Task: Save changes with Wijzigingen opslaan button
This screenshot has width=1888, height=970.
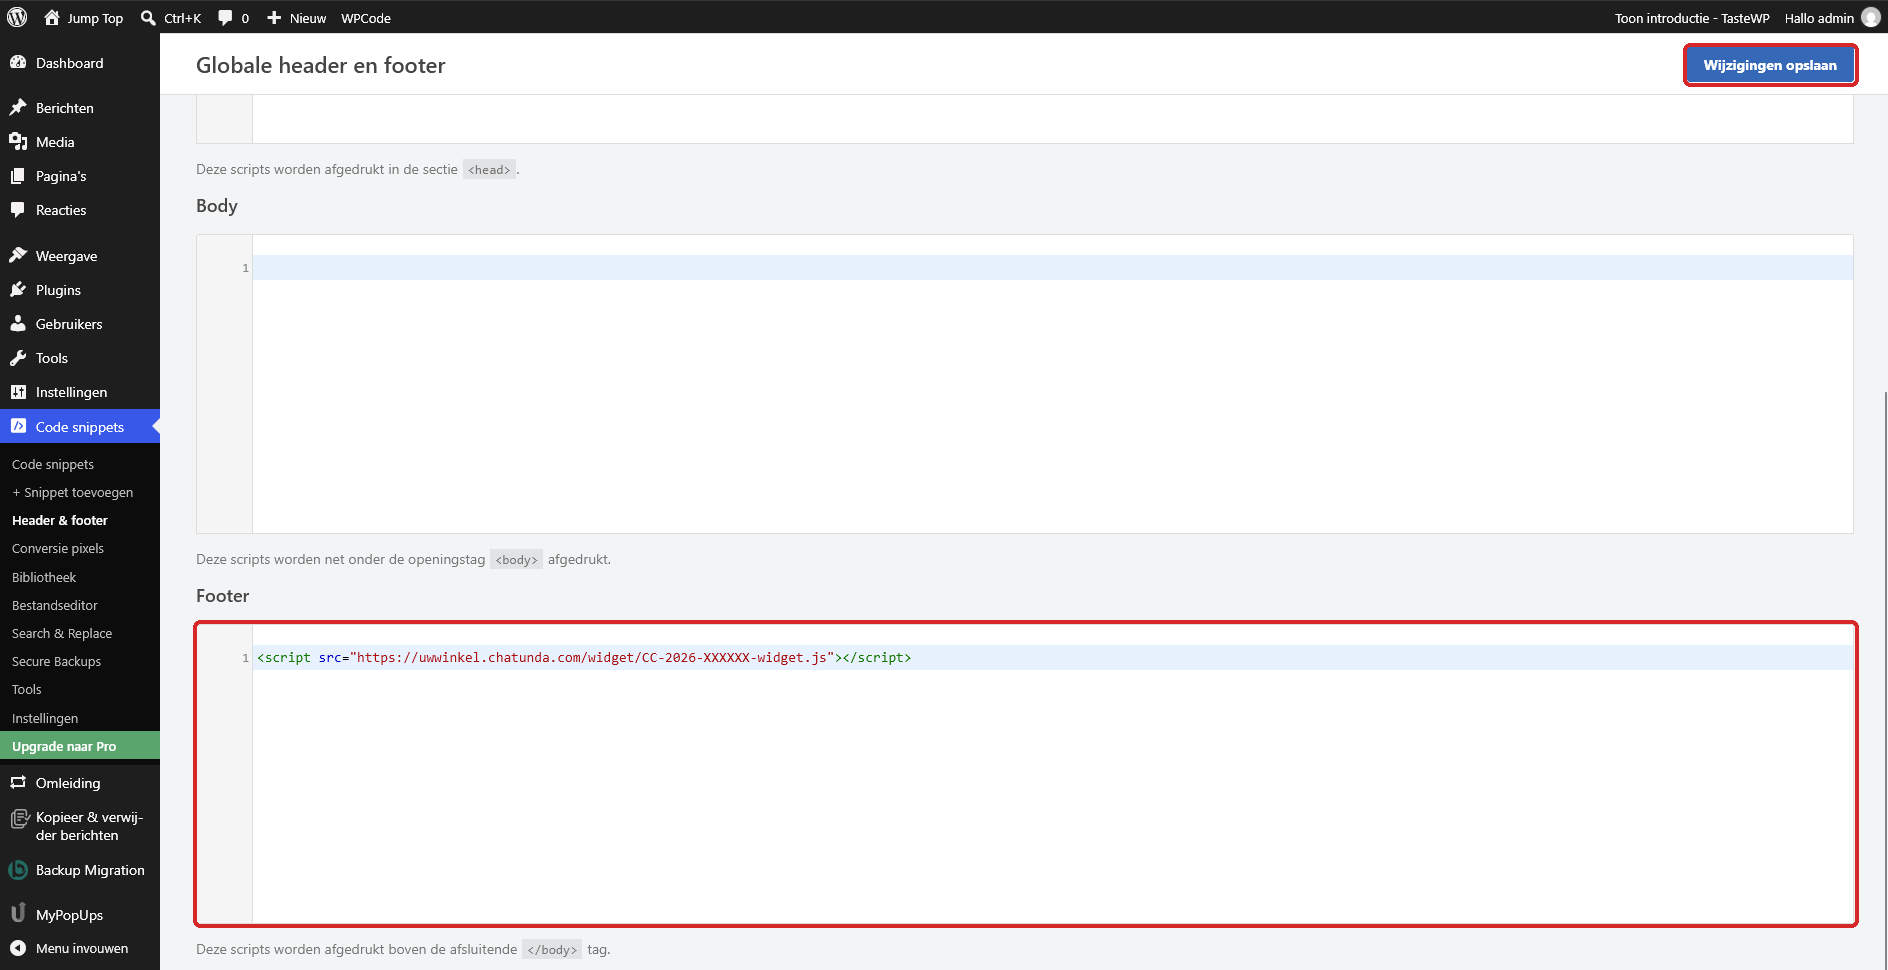Action: 1770,65
